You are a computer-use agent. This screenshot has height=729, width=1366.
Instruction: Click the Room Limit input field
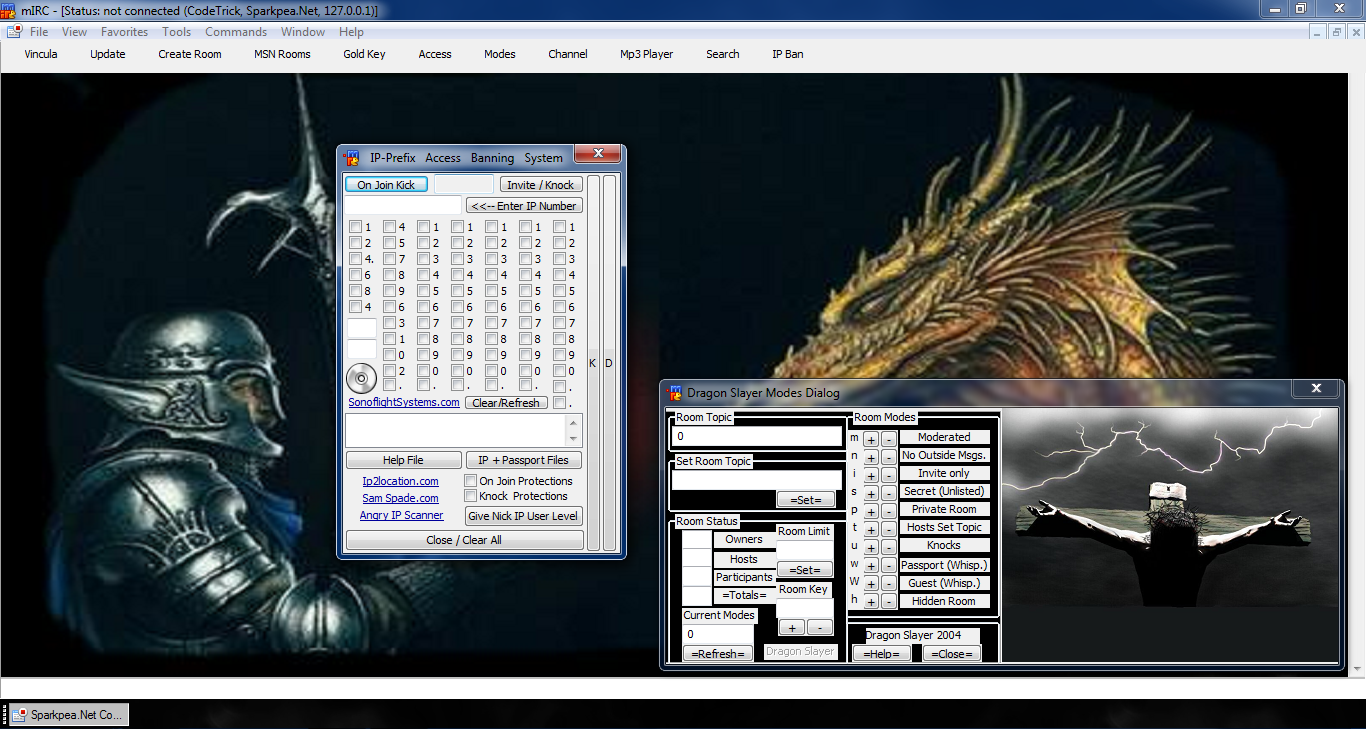click(805, 550)
